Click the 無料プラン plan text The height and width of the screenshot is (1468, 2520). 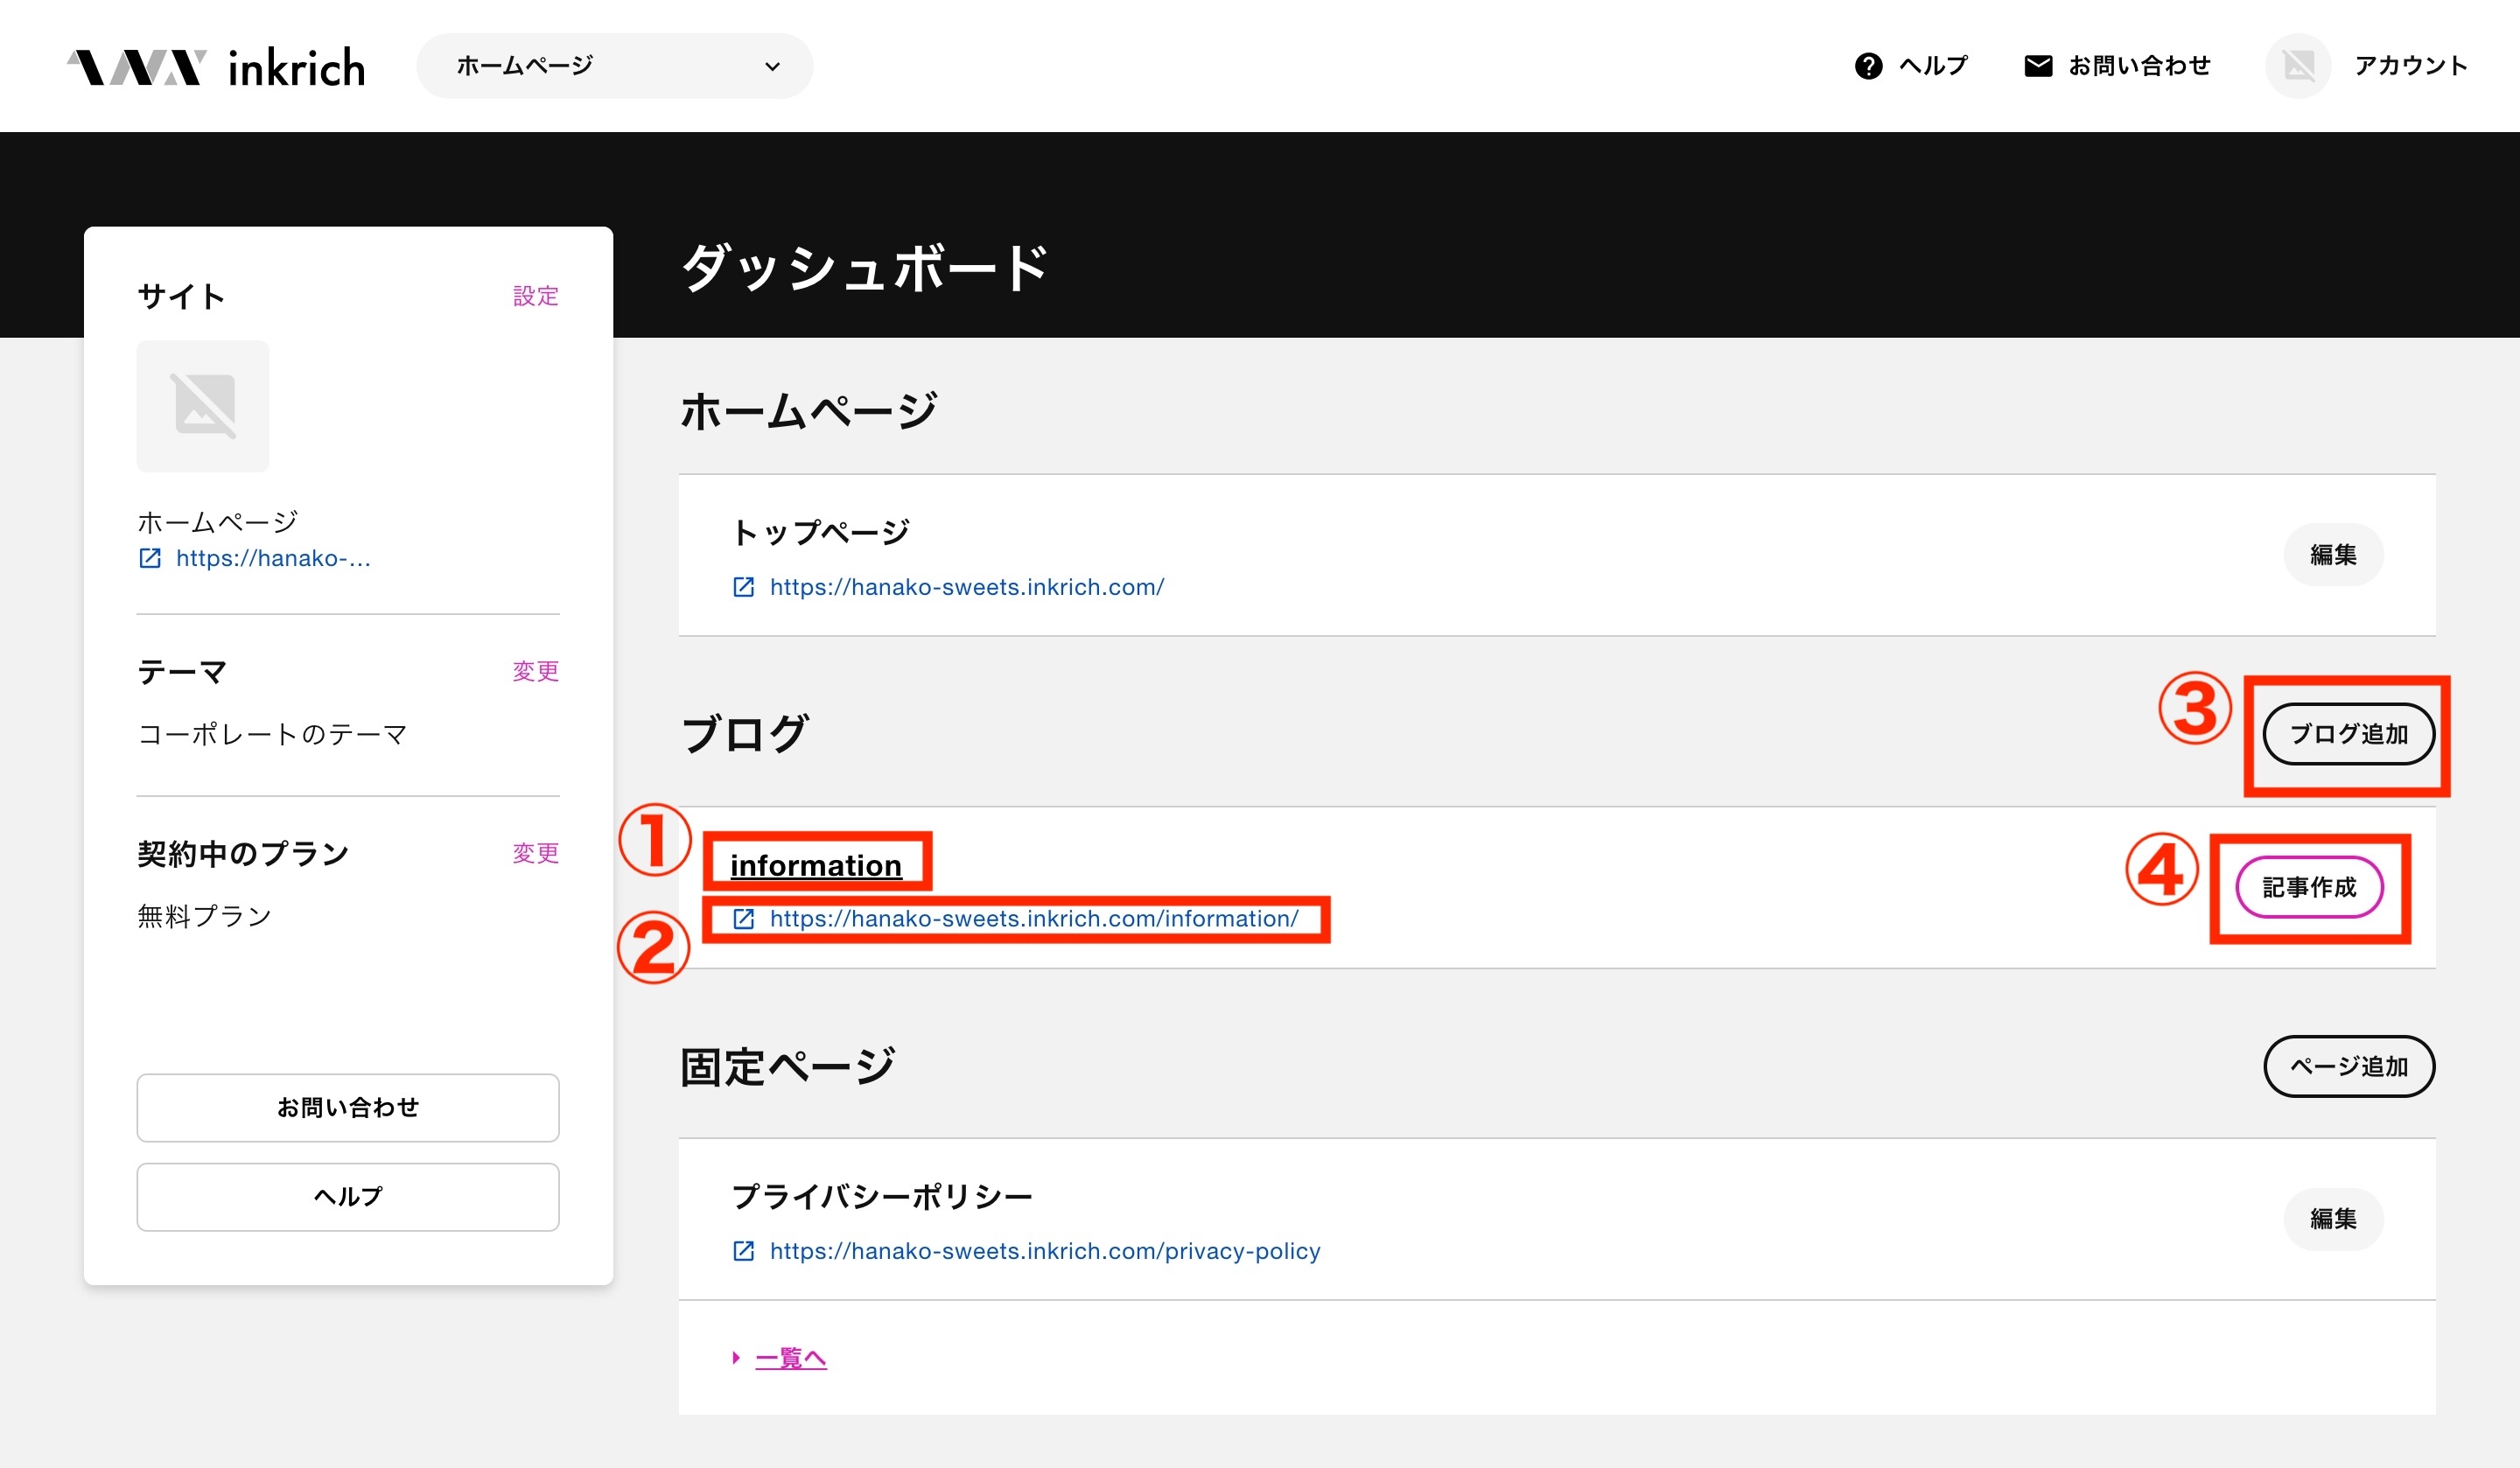click(x=205, y=916)
